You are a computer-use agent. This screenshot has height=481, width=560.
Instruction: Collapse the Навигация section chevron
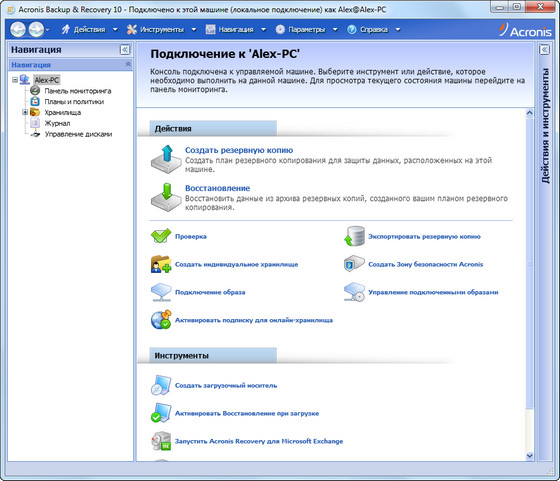128,64
